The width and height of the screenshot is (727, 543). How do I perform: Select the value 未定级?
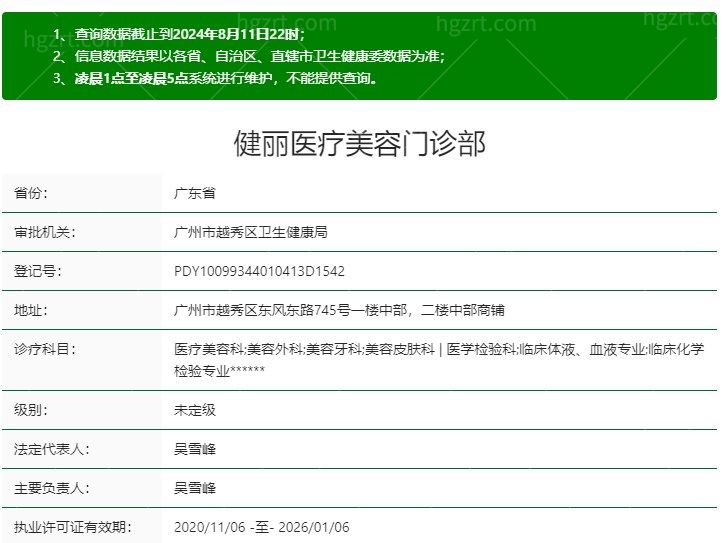tap(195, 410)
